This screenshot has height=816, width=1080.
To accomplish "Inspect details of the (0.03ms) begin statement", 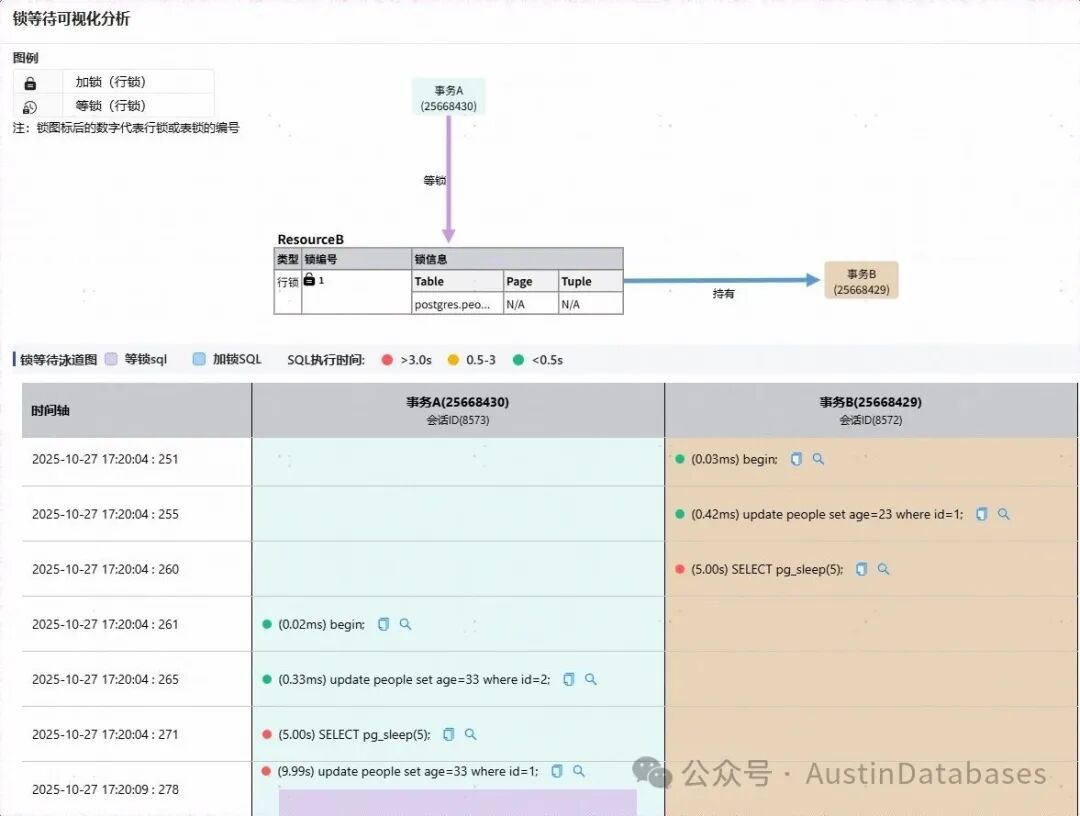I will pyautogui.click(x=818, y=459).
